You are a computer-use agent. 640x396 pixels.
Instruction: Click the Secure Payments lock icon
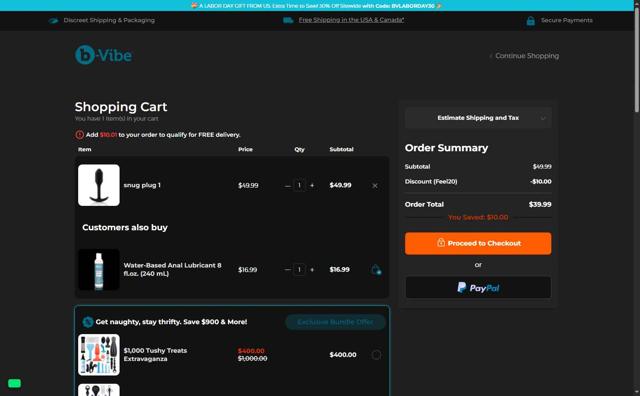click(530, 21)
